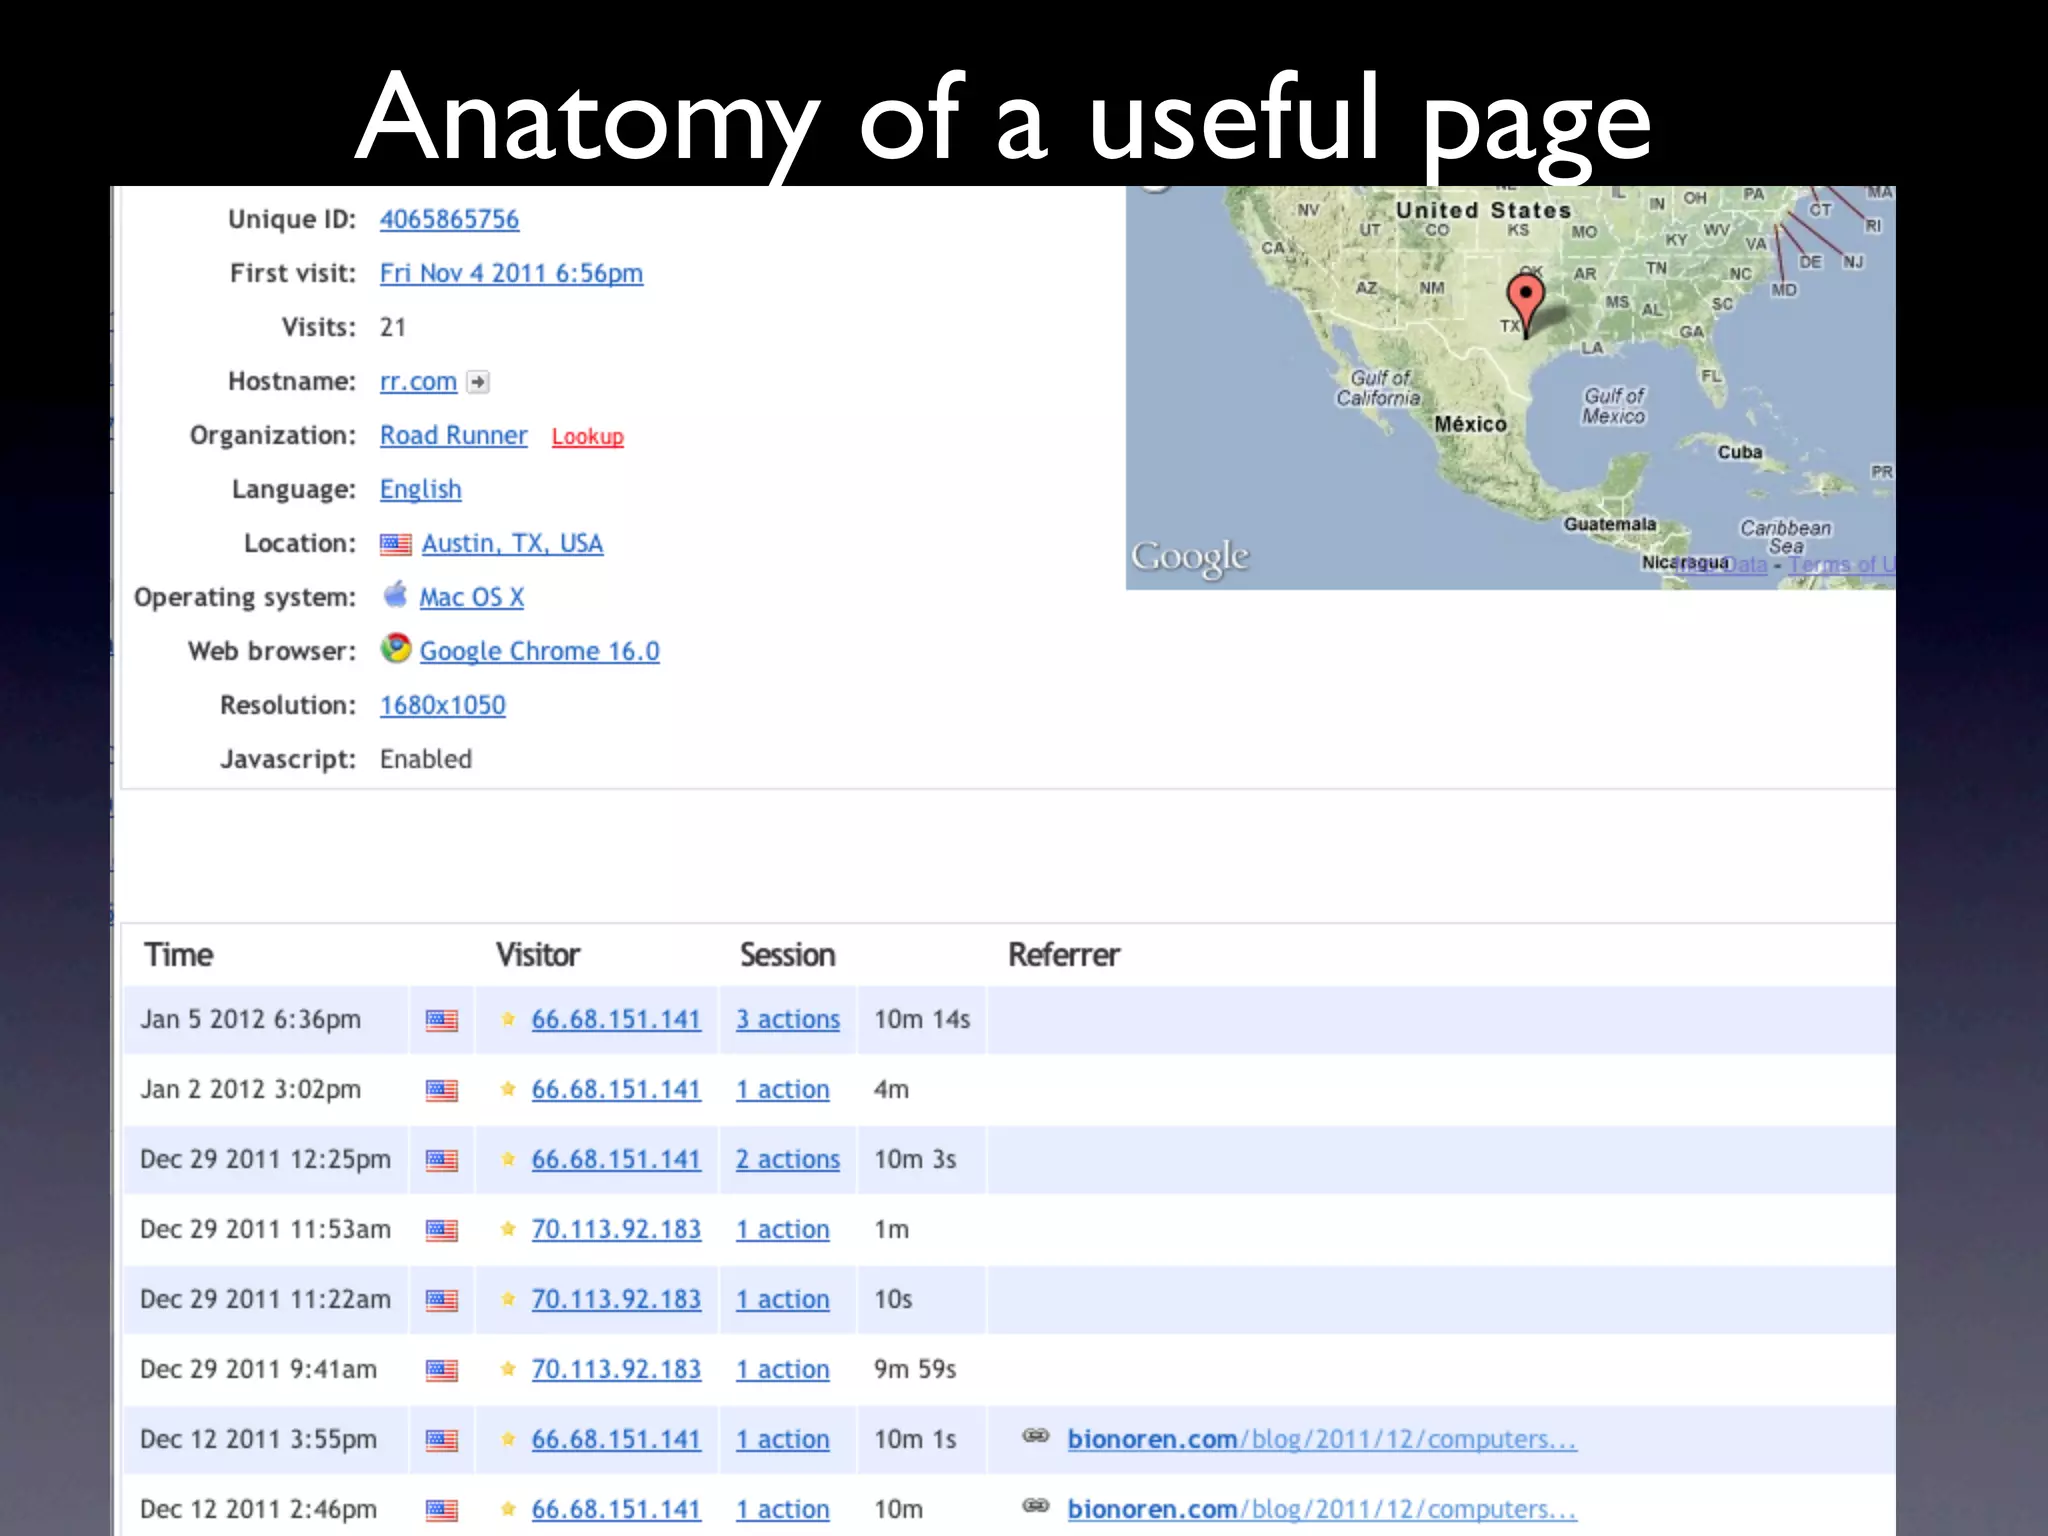This screenshot has height=1536, width=2048.
Task: Open IP 70.113.92.183 in the Dec 29 11:22am row
Action: point(616,1299)
